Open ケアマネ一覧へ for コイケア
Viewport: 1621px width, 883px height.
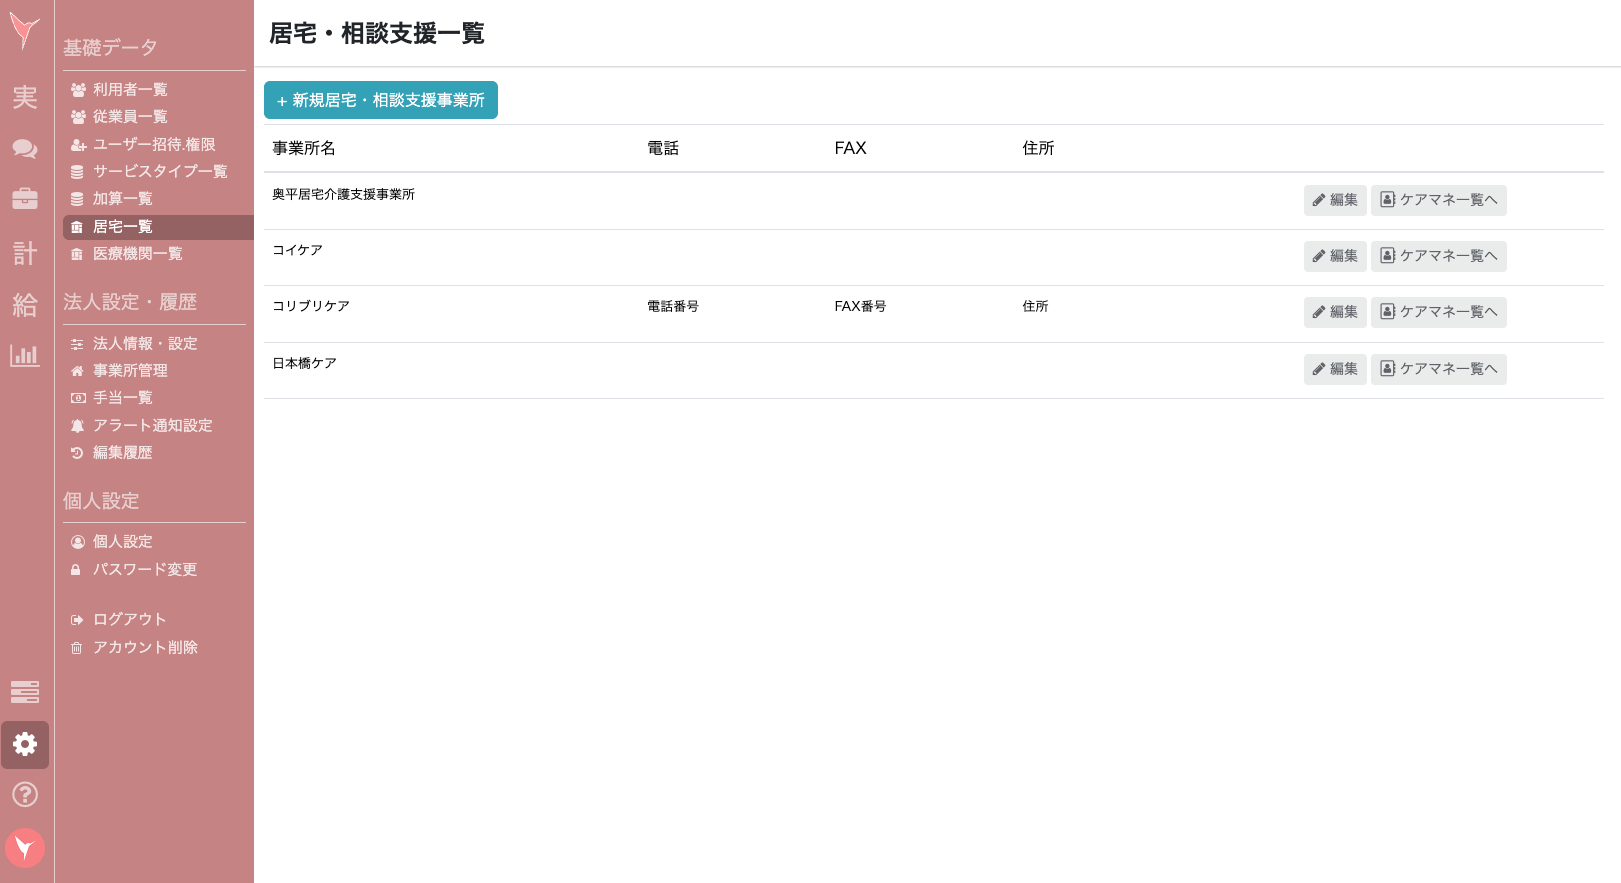[1439, 256]
